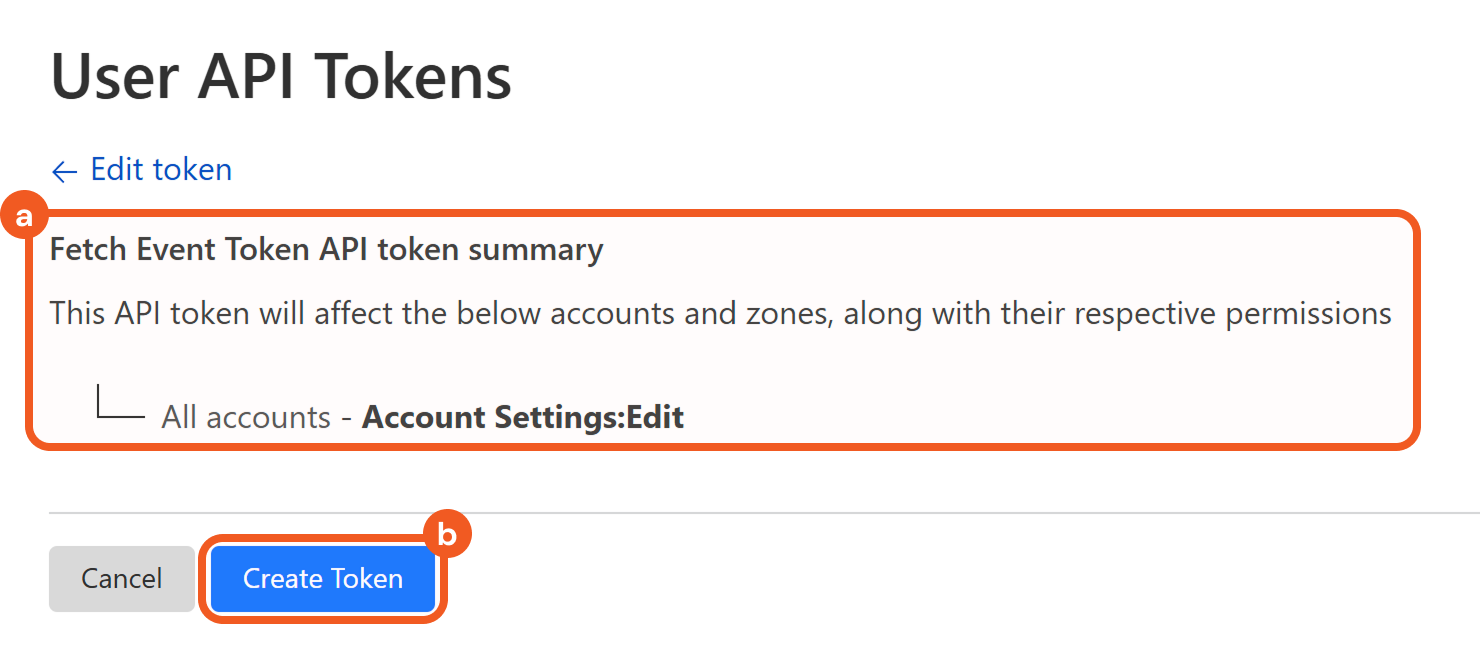
Task: Click the Fetch Event Token name in summary heading
Action: (x=180, y=249)
